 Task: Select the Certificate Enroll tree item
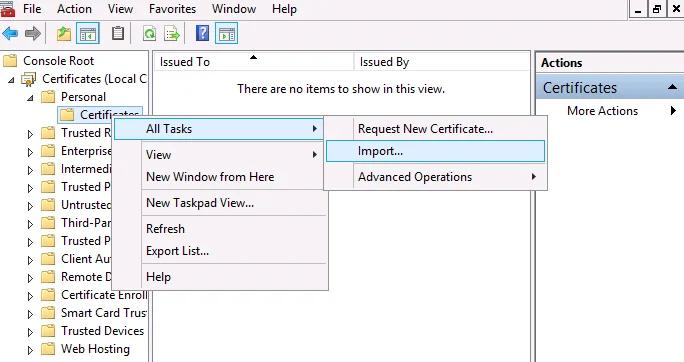pos(104,295)
